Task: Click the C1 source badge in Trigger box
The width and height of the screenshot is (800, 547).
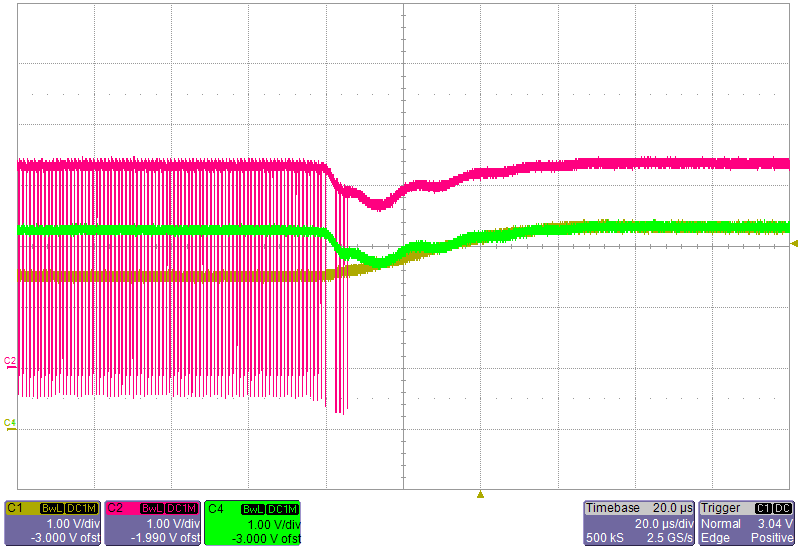Action: [x=763, y=508]
